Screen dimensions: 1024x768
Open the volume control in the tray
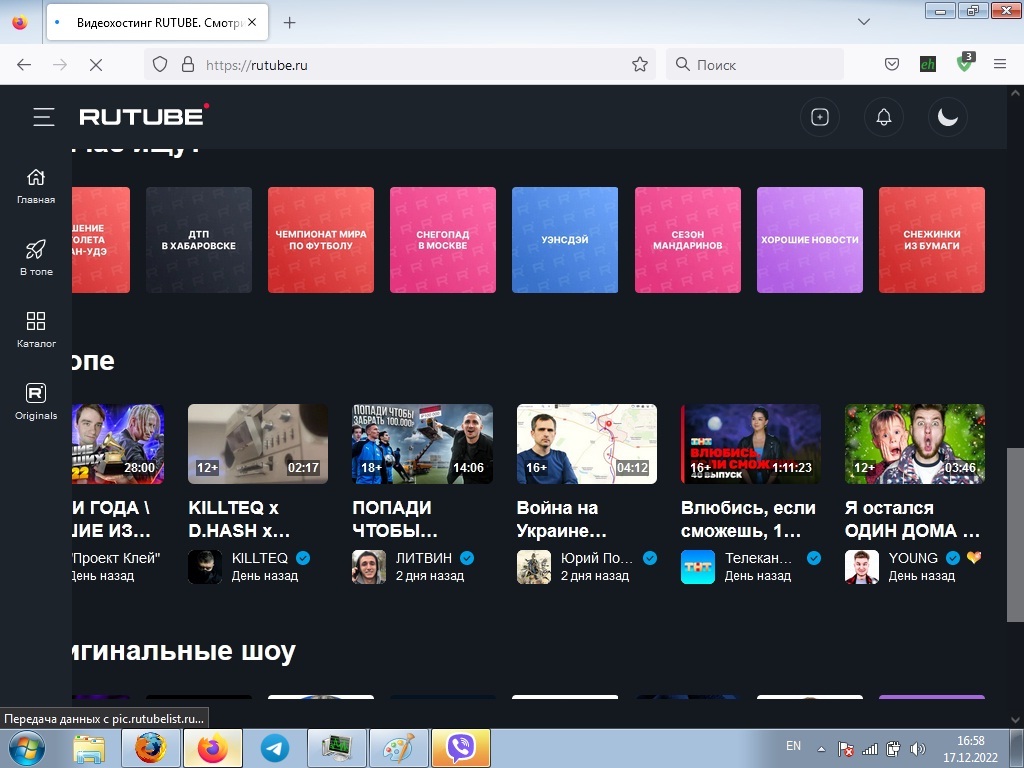pyautogui.click(x=918, y=747)
